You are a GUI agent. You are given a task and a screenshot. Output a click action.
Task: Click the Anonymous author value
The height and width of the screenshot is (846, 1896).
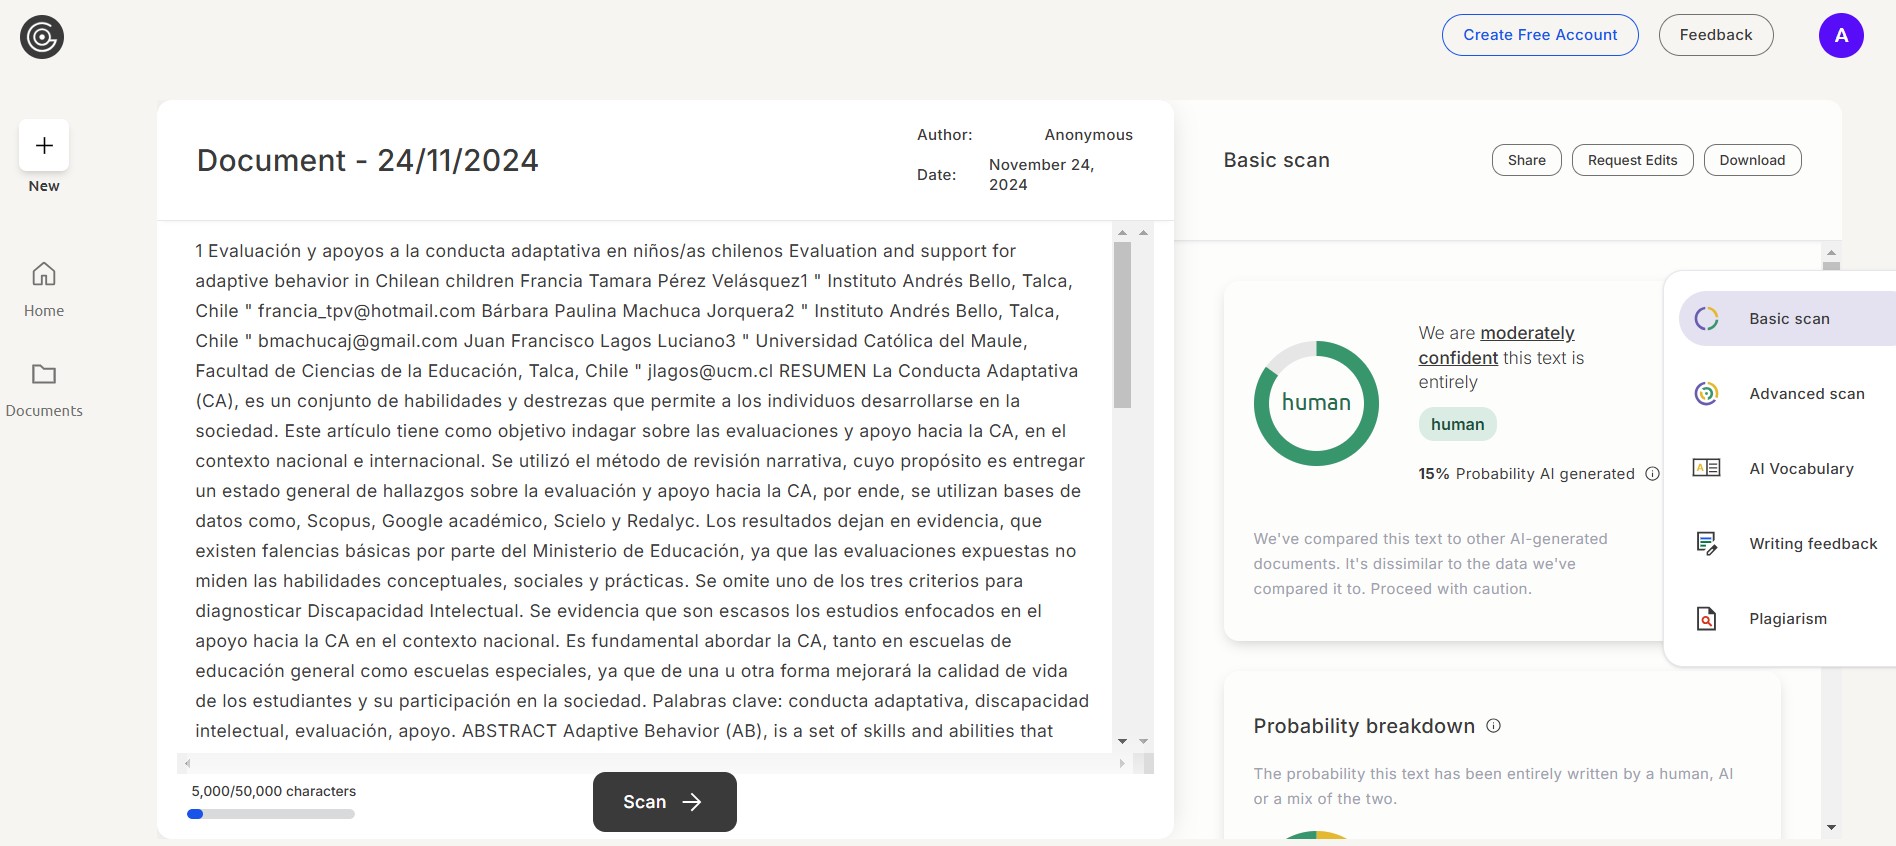(1088, 135)
